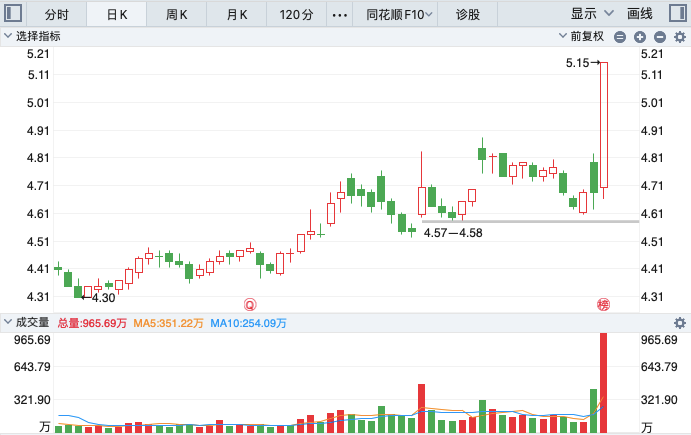Open the 分时 intraday chart tab
The image size is (691, 435).
click(57, 15)
